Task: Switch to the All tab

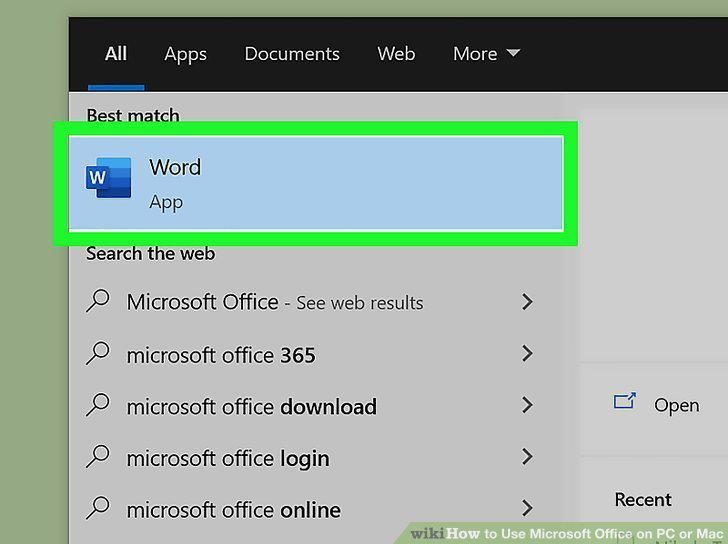Action: pyautogui.click(x=116, y=54)
